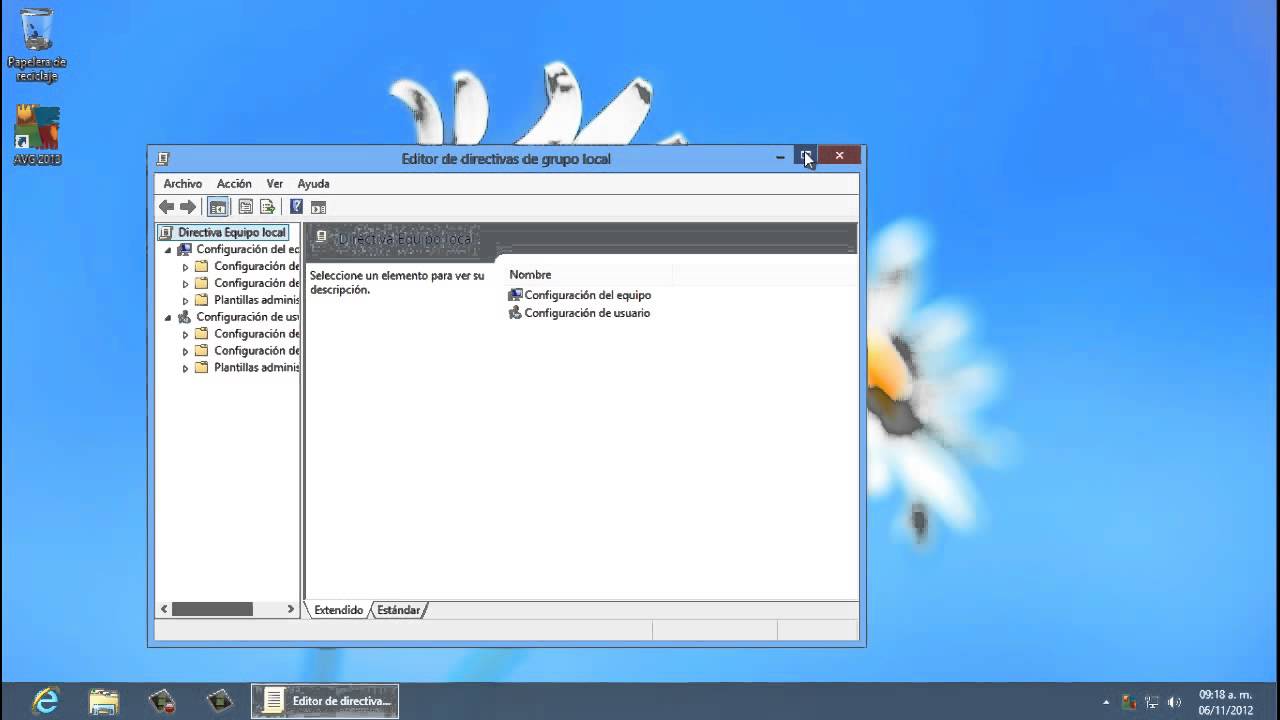Select the AVG 2013 desktop shortcut
The height and width of the screenshot is (720, 1280).
click(37, 135)
